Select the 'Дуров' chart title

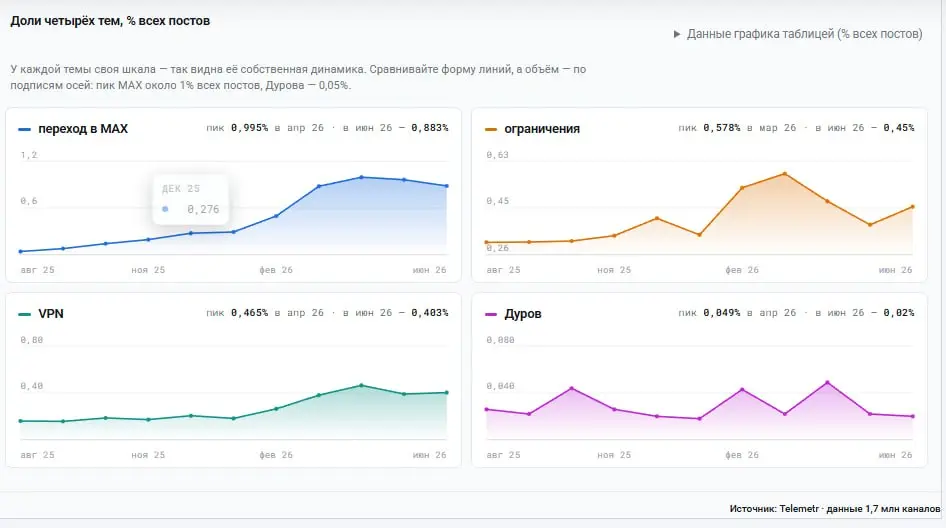(522, 314)
